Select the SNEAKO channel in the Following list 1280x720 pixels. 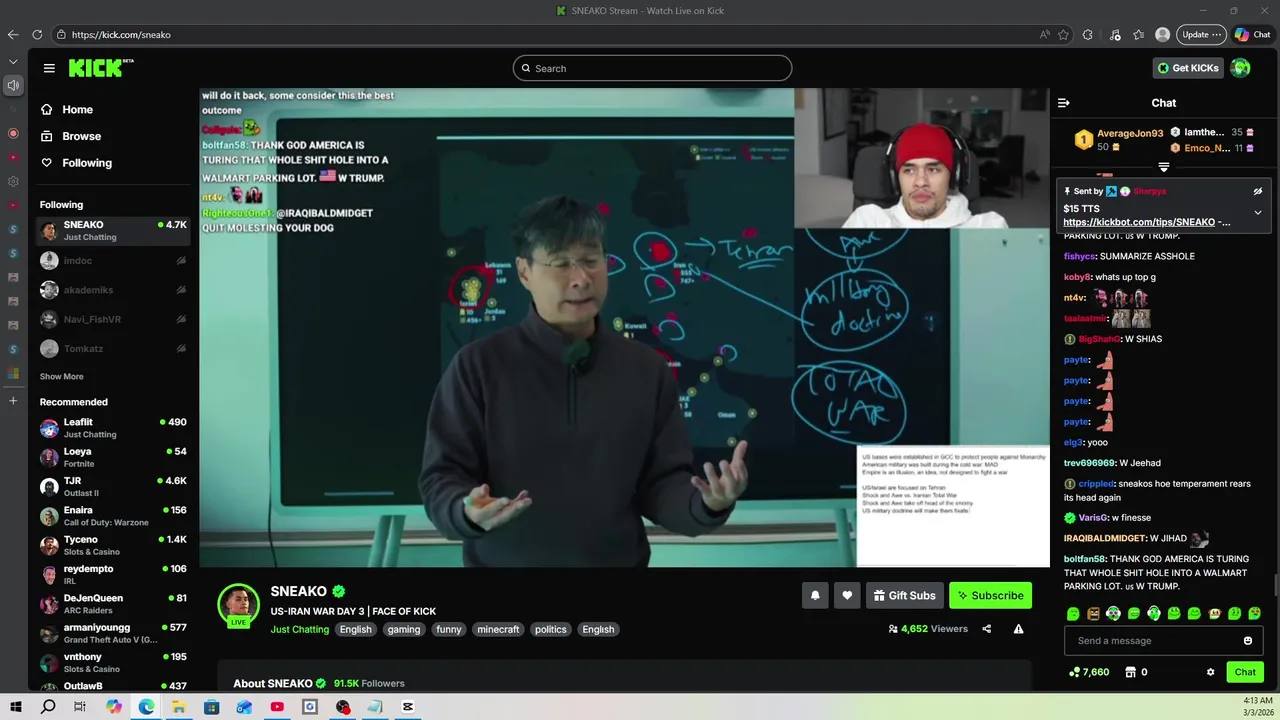[113, 231]
